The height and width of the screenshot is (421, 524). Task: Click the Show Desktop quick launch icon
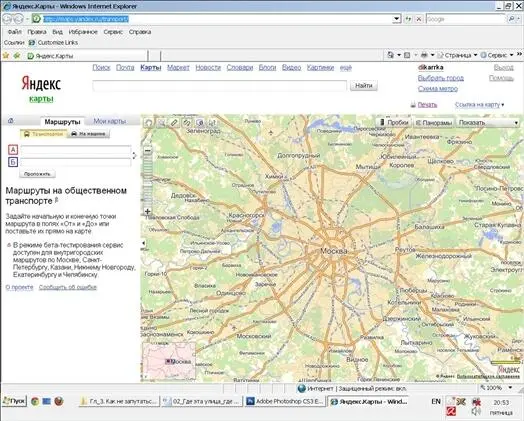(x=47, y=401)
